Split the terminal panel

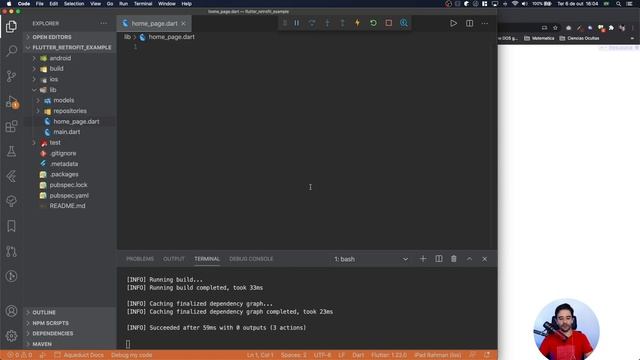click(x=438, y=259)
